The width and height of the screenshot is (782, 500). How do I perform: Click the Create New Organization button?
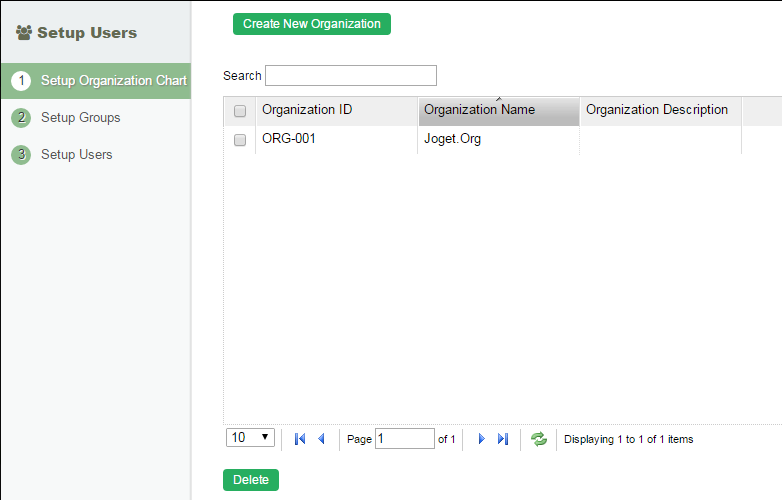pos(311,24)
